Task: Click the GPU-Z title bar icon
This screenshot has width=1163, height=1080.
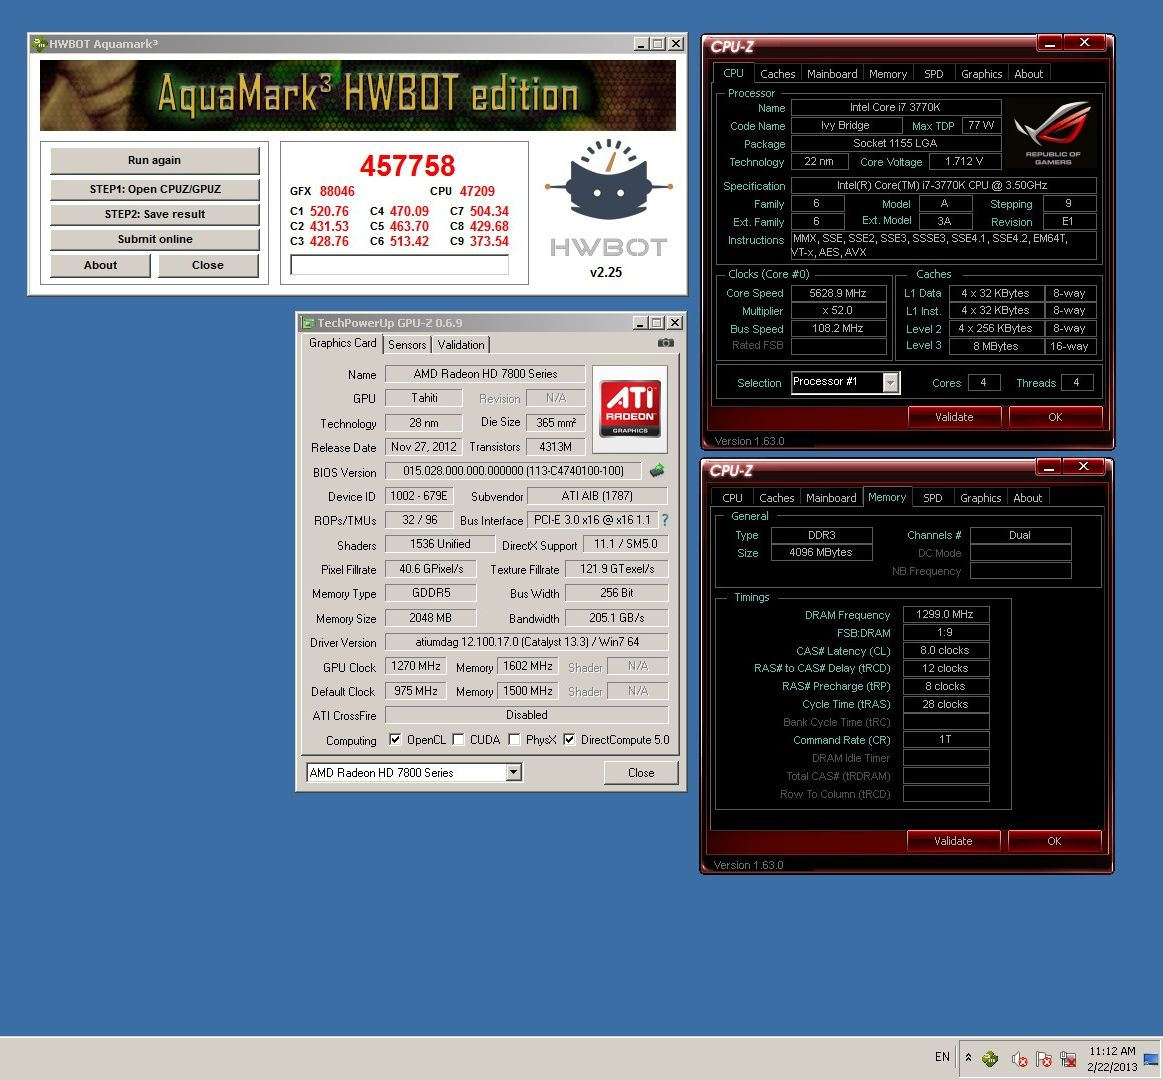Action: click(308, 323)
